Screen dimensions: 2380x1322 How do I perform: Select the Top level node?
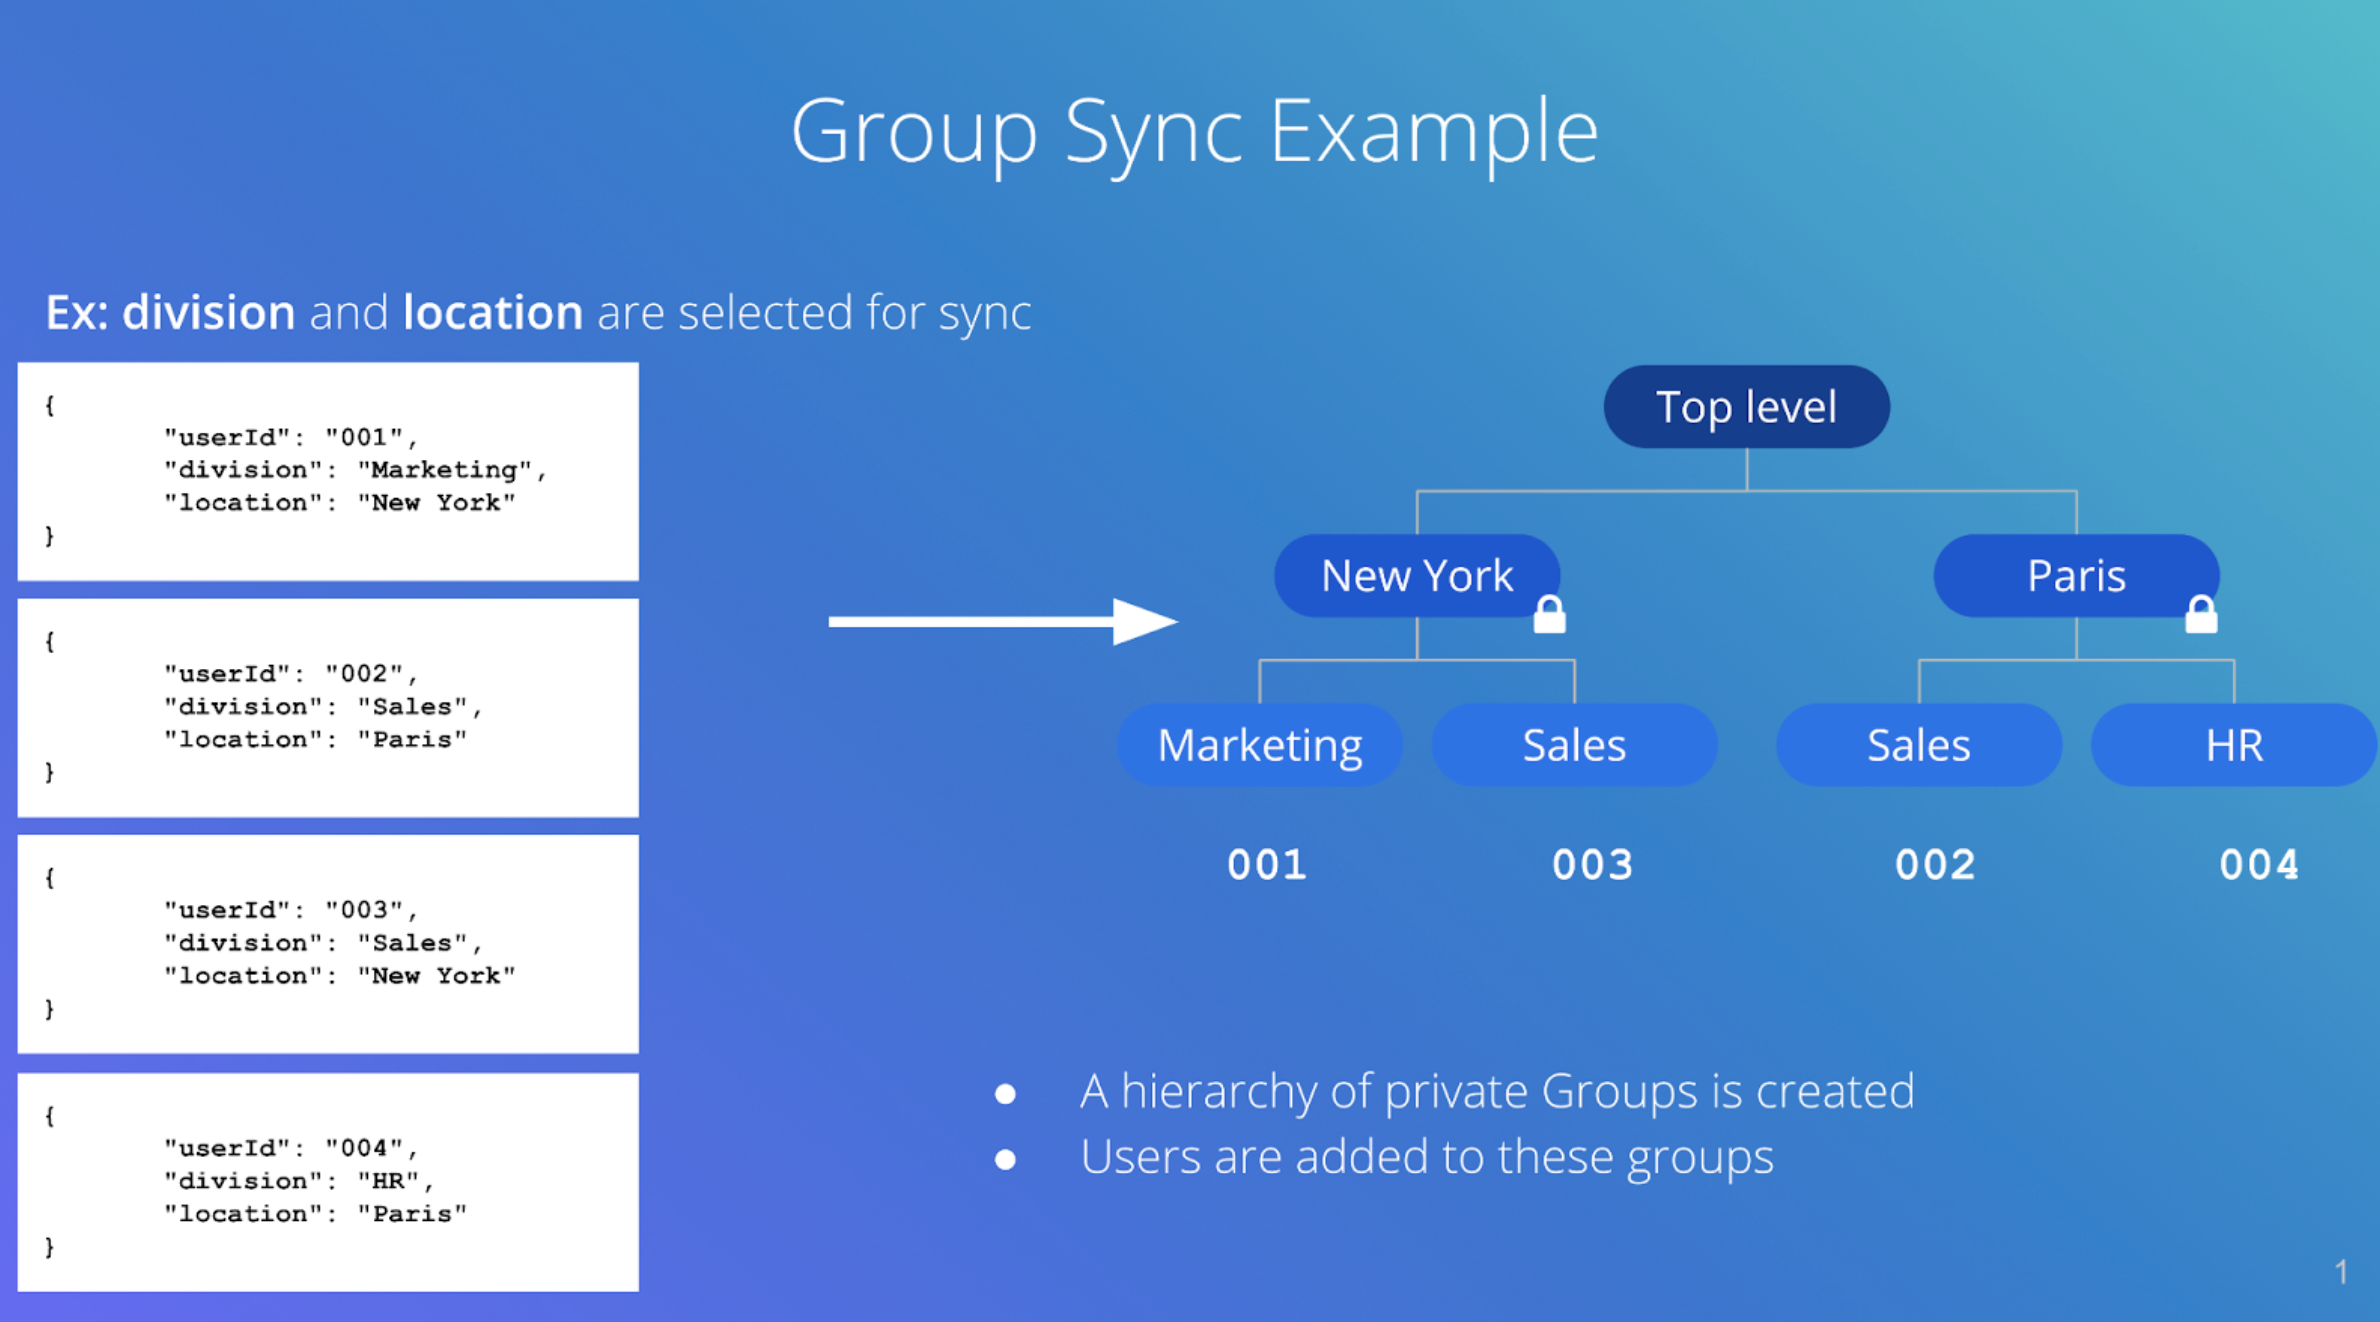click(x=1746, y=407)
